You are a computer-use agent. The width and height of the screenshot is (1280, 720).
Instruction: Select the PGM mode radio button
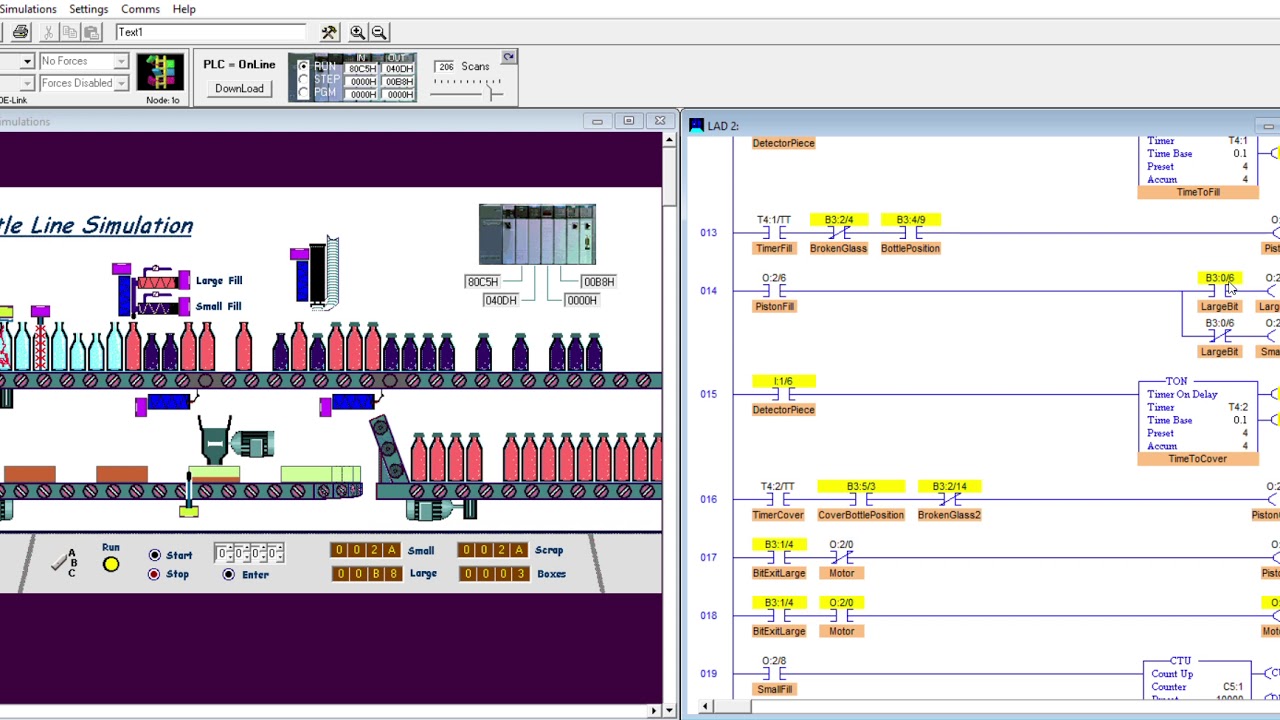coord(304,93)
